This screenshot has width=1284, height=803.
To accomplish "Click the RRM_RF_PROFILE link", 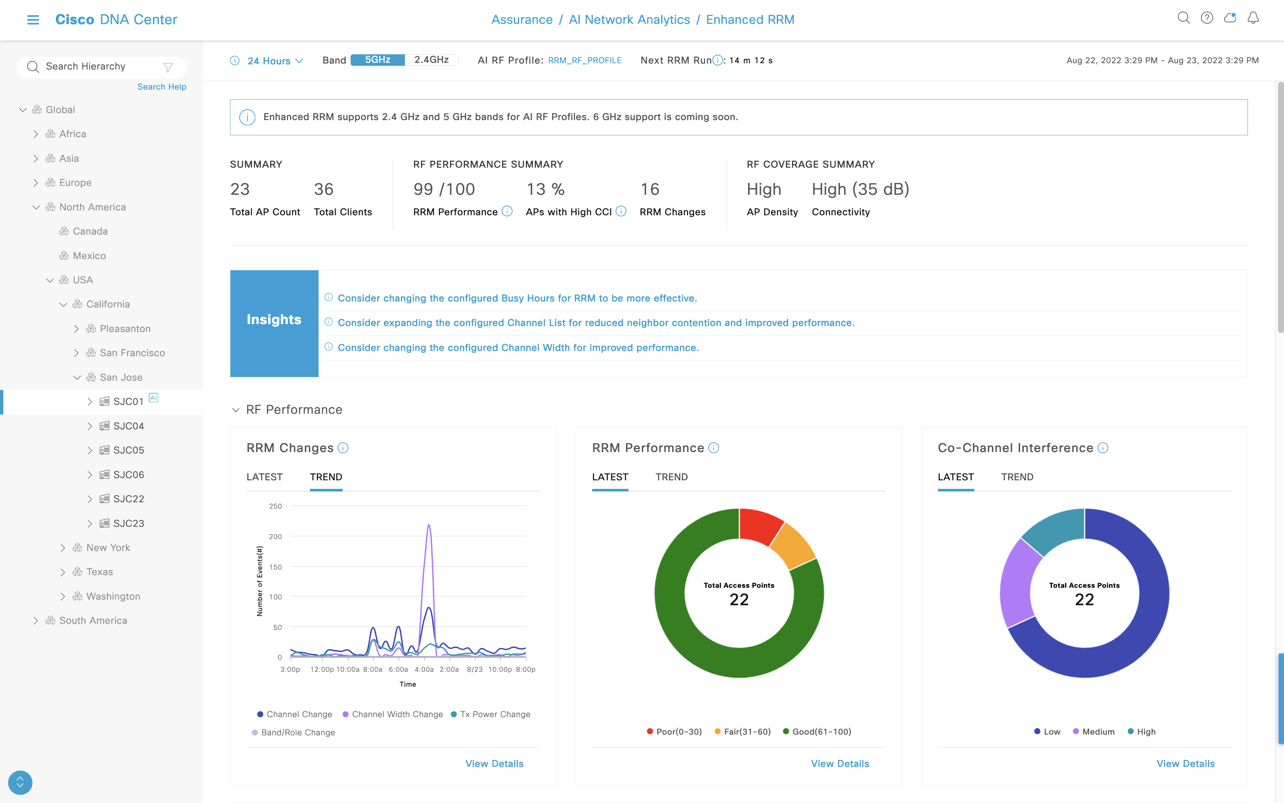I will tap(585, 59).
